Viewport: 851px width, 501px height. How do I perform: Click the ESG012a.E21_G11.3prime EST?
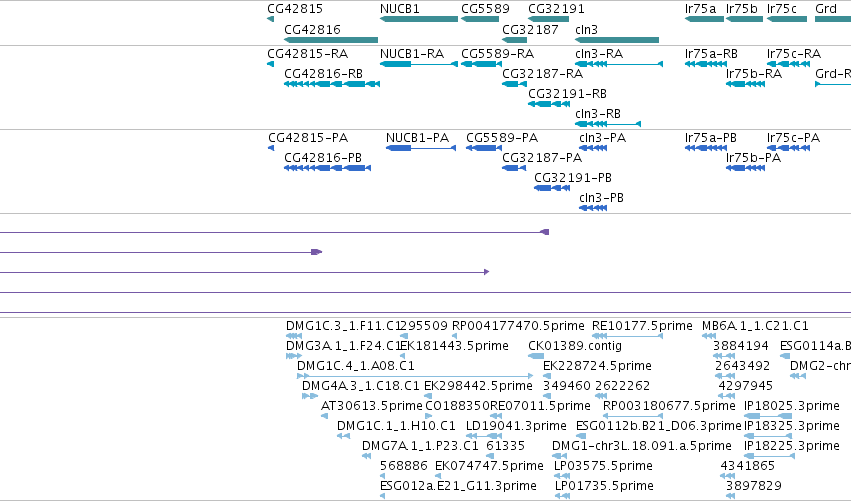pyautogui.click(x=383, y=496)
